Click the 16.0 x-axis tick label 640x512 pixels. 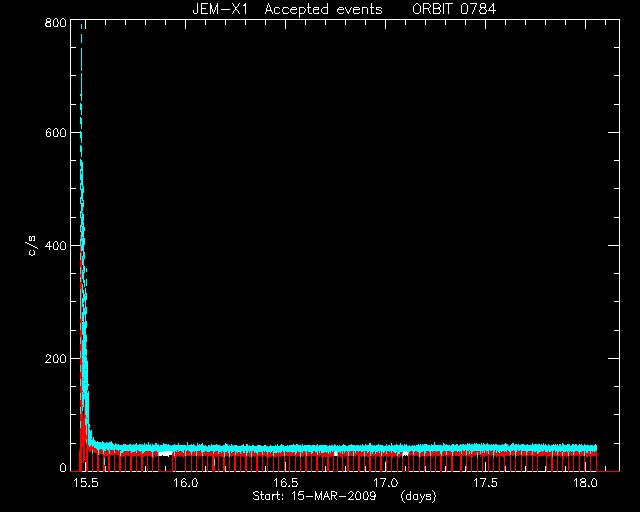pos(185,483)
